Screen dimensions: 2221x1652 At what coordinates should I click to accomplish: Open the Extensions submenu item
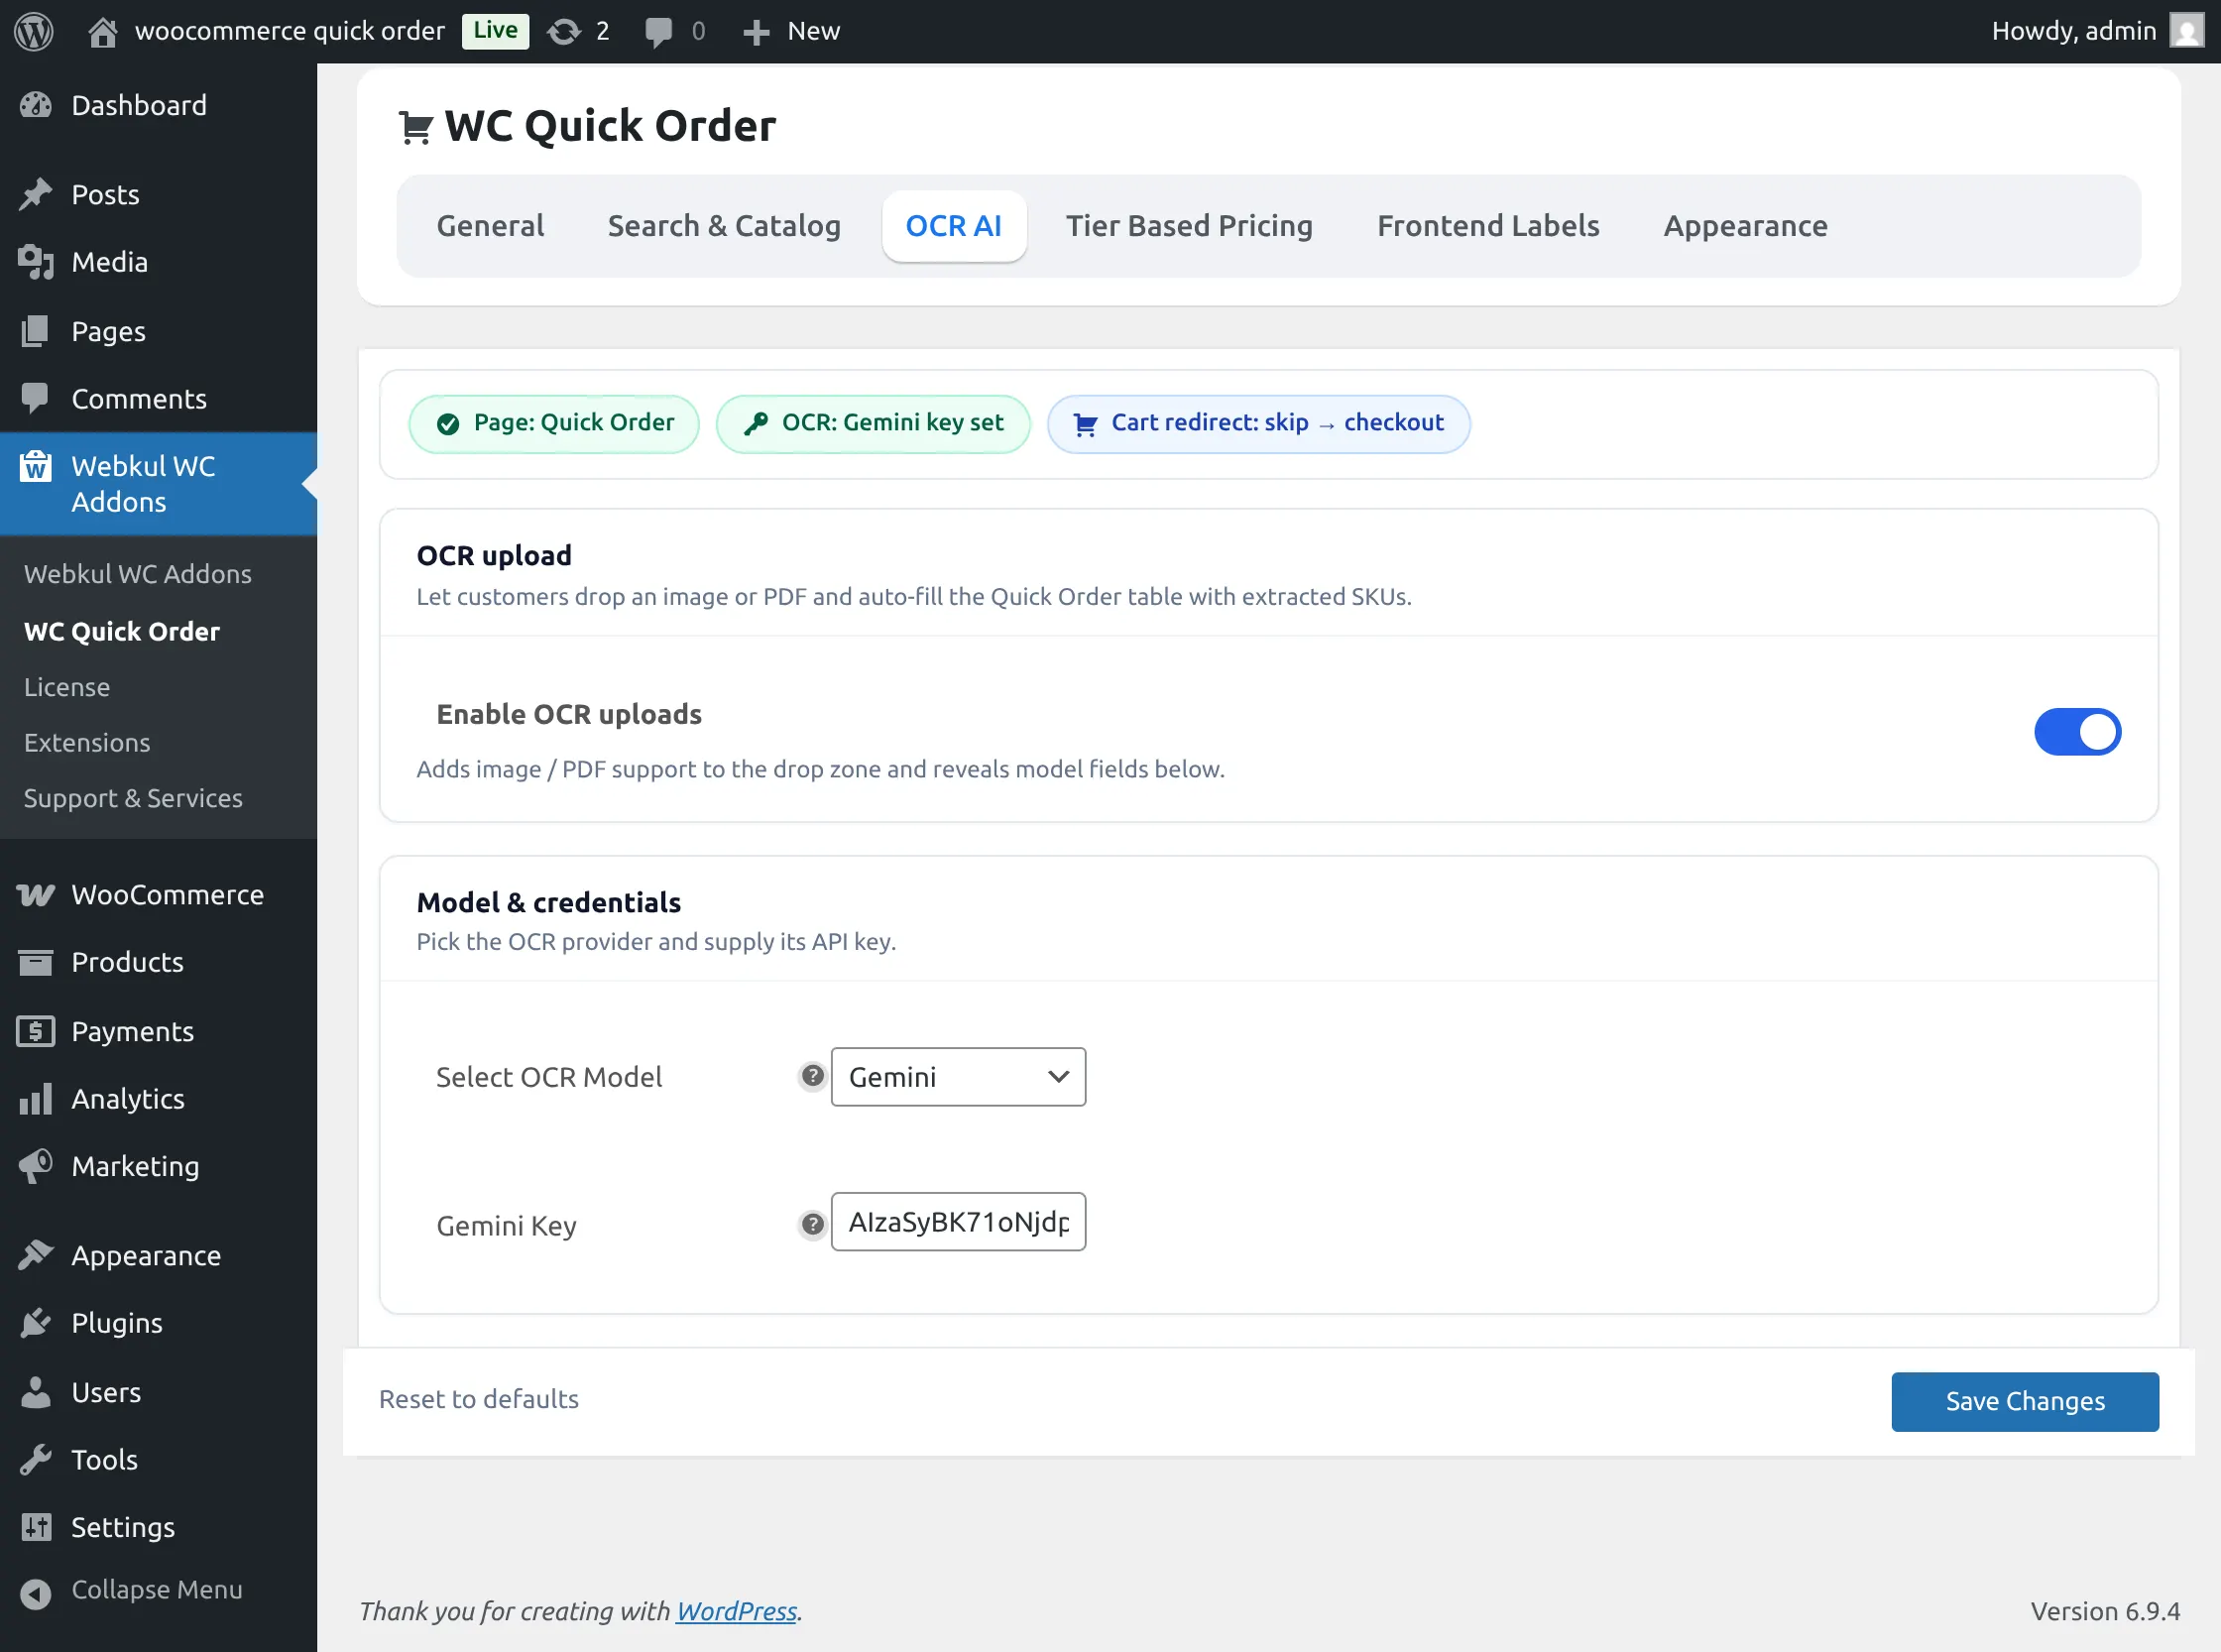coord(87,742)
